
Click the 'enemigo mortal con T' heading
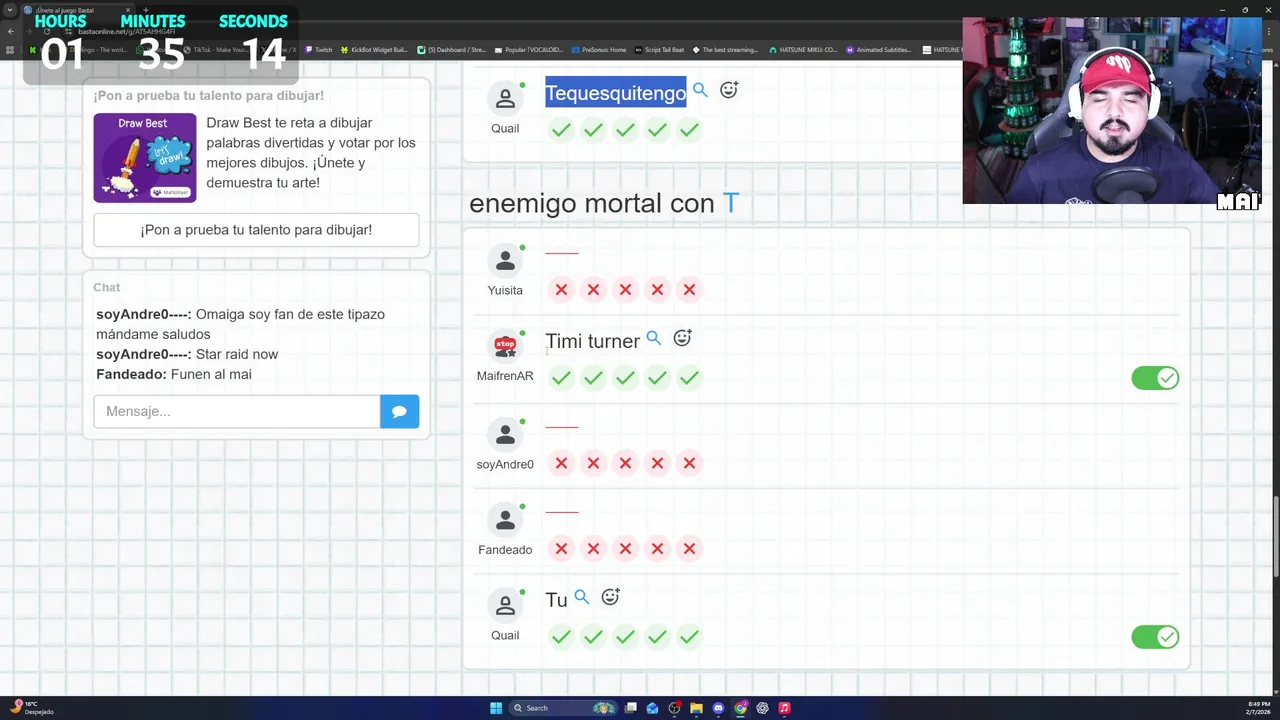click(x=604, y=203)
